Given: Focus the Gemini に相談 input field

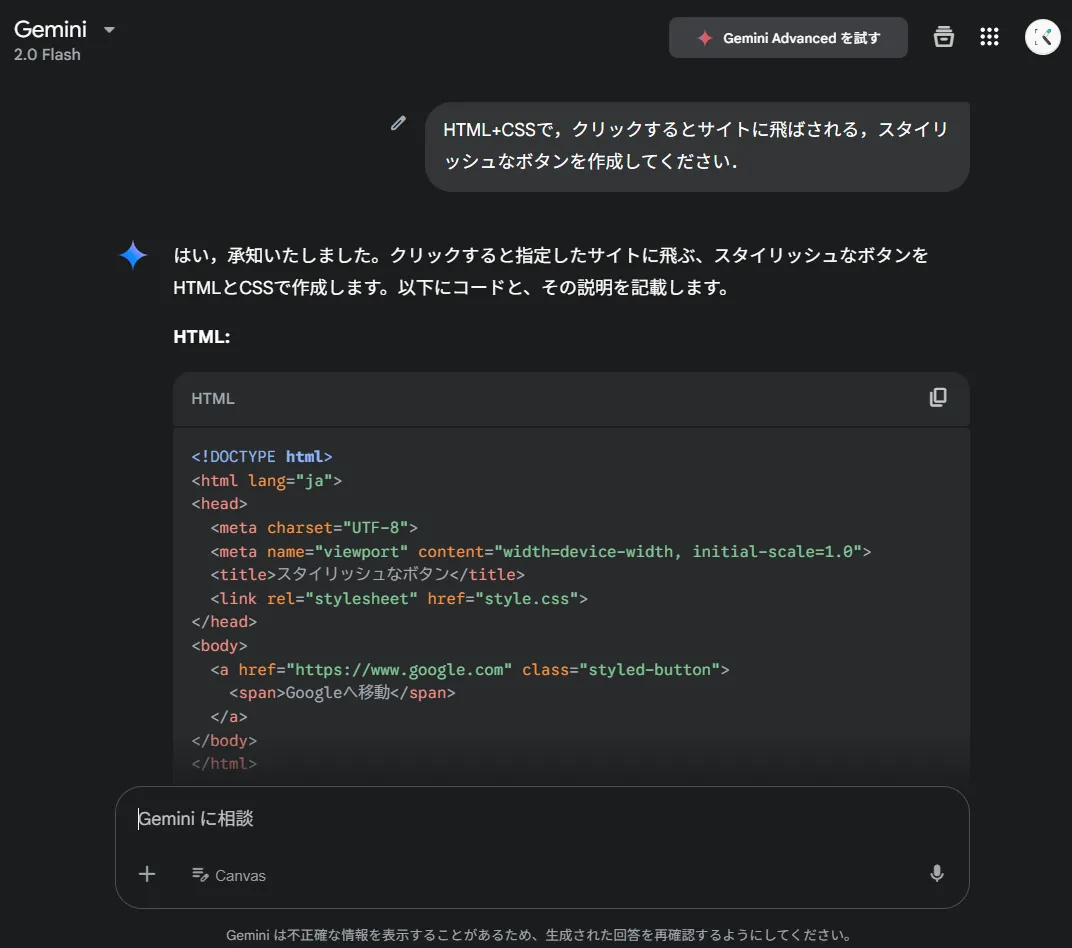Looking at the screenshot, I should pyautogui.click(x=540, y=819).
